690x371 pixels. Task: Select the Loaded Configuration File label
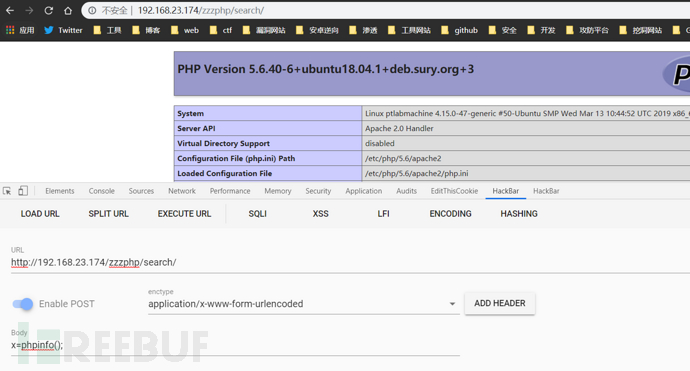coord(224,173)
